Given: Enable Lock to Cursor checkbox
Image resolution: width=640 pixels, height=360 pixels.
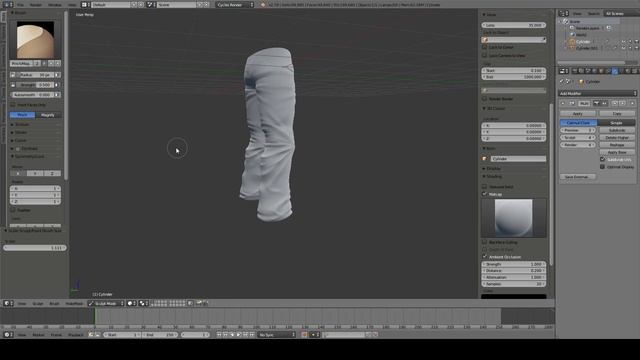Looking at the screenshot, I should [484, 47].
